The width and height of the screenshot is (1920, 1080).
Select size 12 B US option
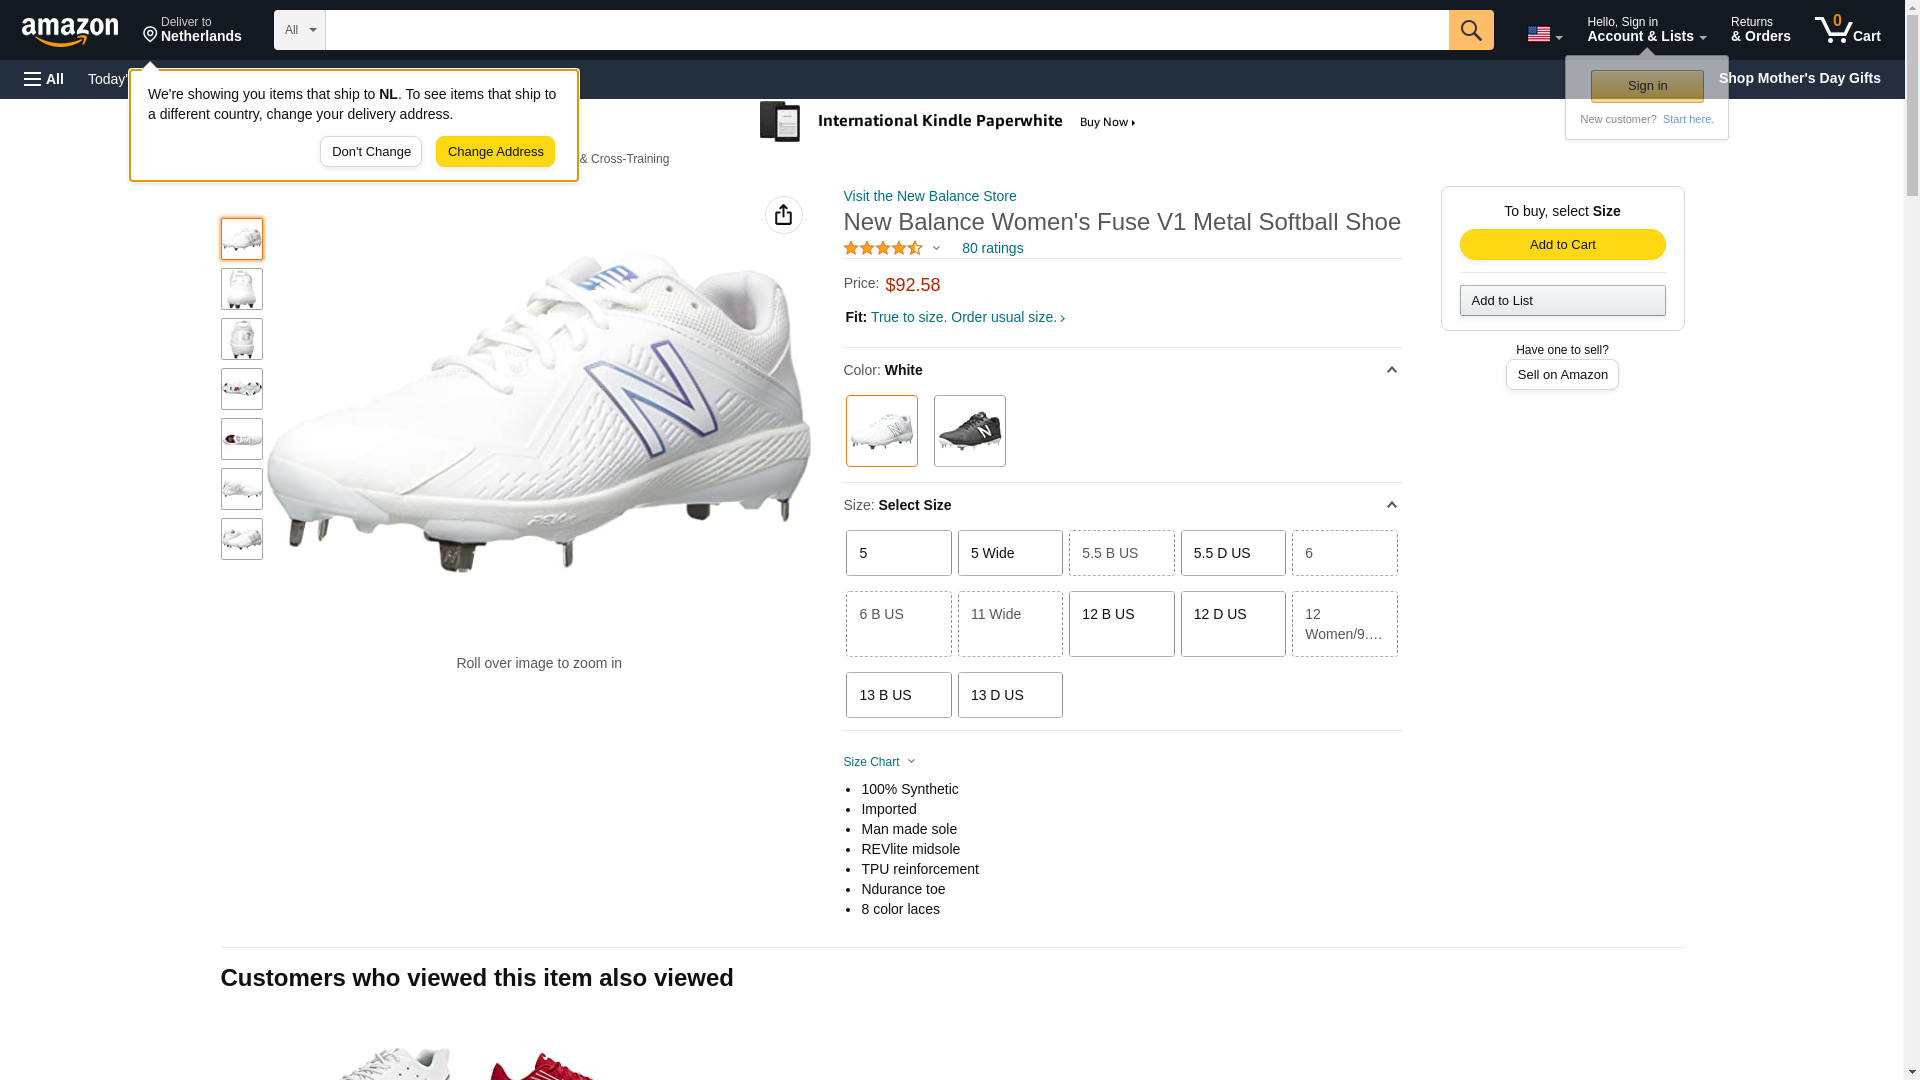[x=1120, y=623]
